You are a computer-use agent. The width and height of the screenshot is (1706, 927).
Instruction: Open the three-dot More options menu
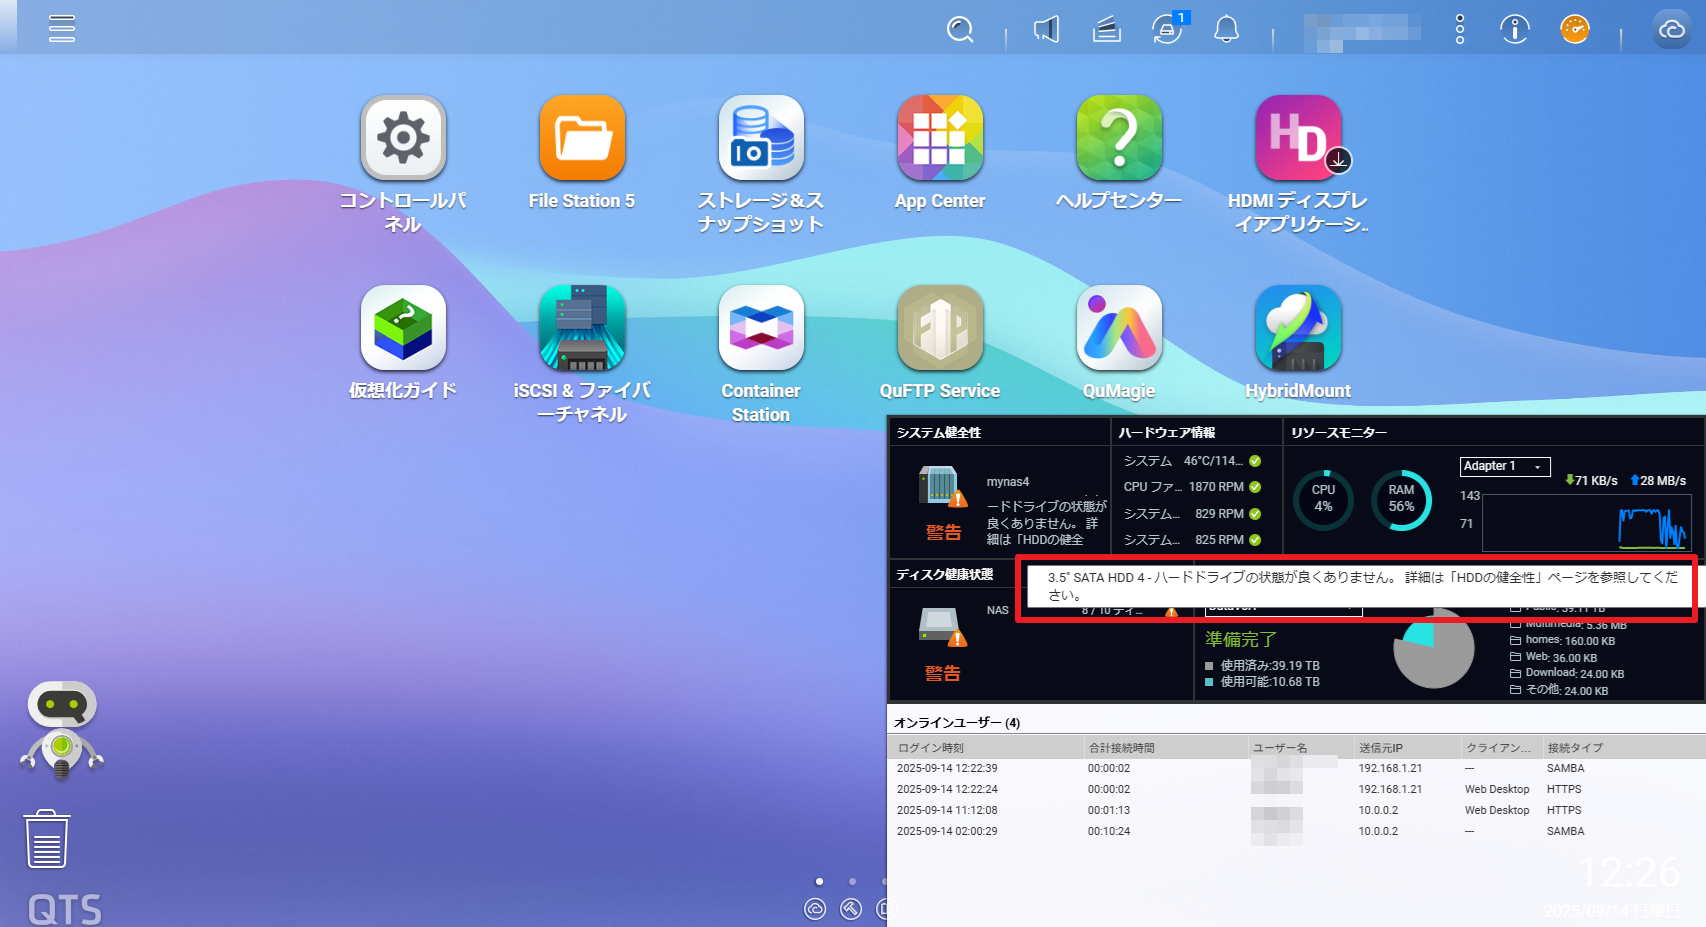(x=1460, y=29)
